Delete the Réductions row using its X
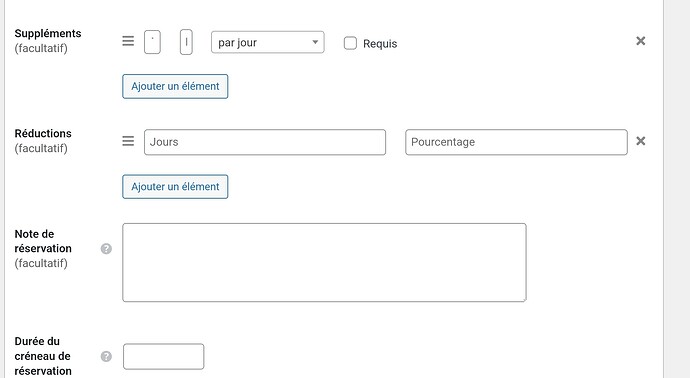 641,141
